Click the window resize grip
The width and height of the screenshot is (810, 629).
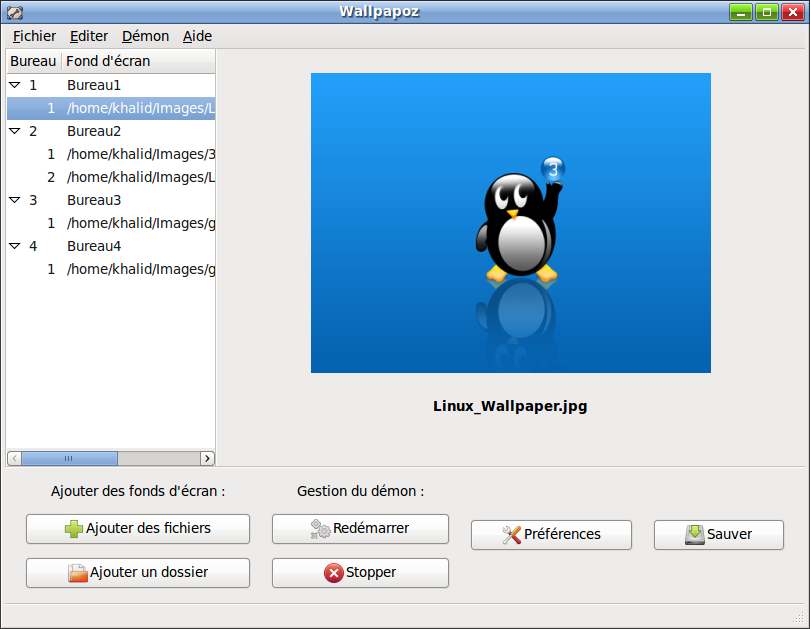(799, 617)
